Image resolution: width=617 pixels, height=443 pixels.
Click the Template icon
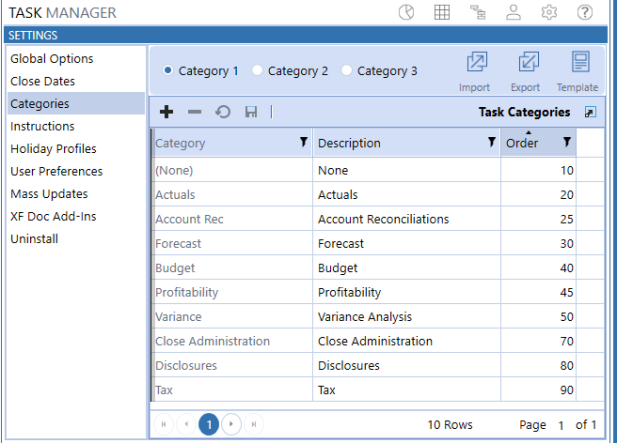click(x=580, y=62)
